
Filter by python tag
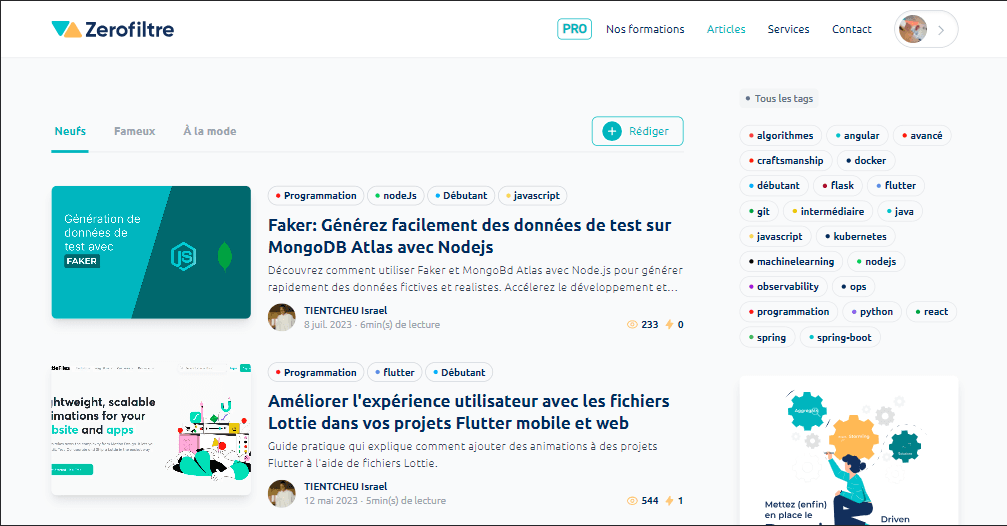click(872, 311)
